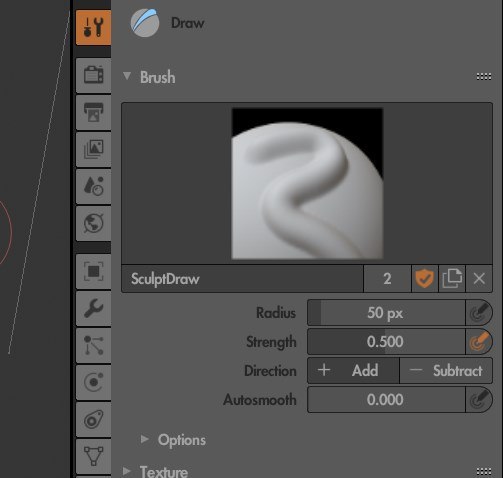
Task: Set brush direction to Subtract
Action: coord(446,371)
